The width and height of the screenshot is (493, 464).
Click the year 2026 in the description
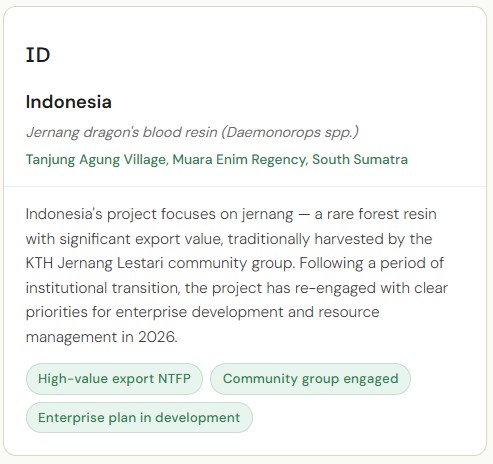pos(156,337)
